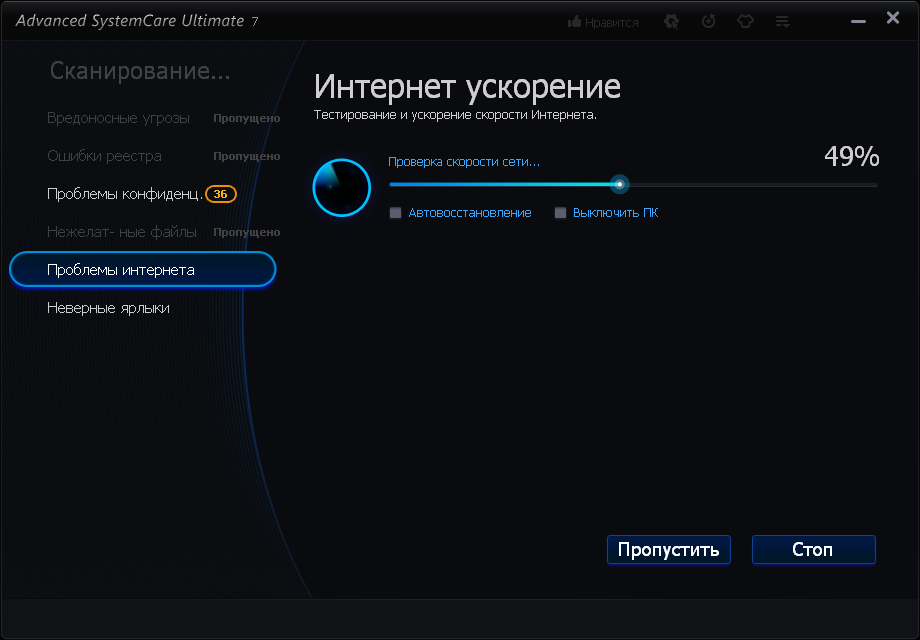Image resolution: width=920 pixels, height=640 pixels.
Task: Click the scan progress slider handle
Action: pyautogui.click(x=620, y=184)
